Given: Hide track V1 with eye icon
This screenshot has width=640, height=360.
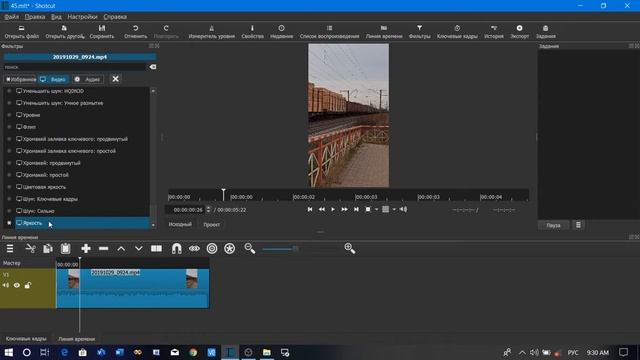Looking at the screenshot, I should pos(17,285).
